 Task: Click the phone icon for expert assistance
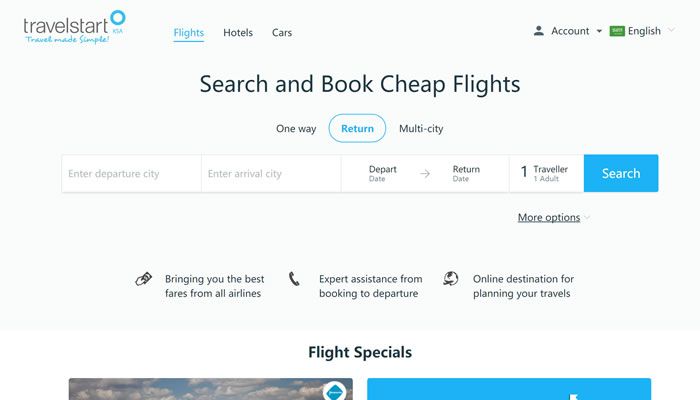pyautogui.click(x=294, y=279)
